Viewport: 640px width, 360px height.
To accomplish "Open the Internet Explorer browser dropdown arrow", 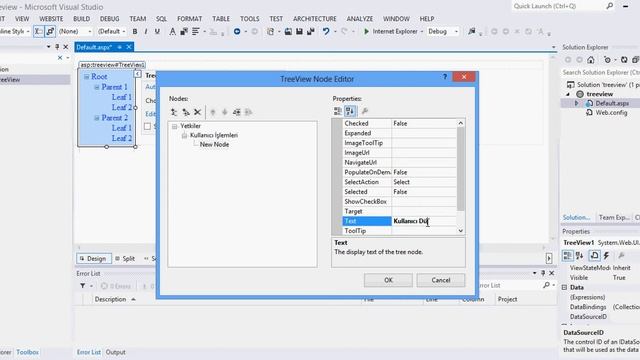I will pos(422,31).
